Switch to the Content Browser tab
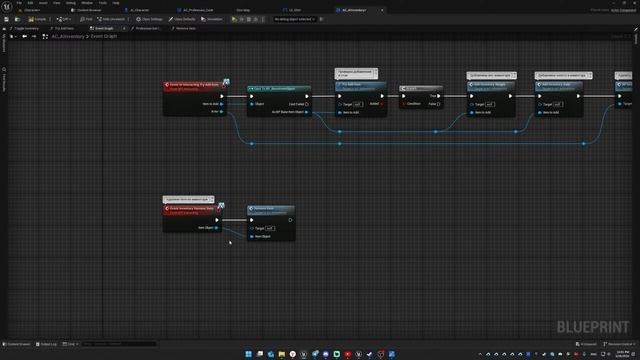640x360 pixels. point(87,10)
